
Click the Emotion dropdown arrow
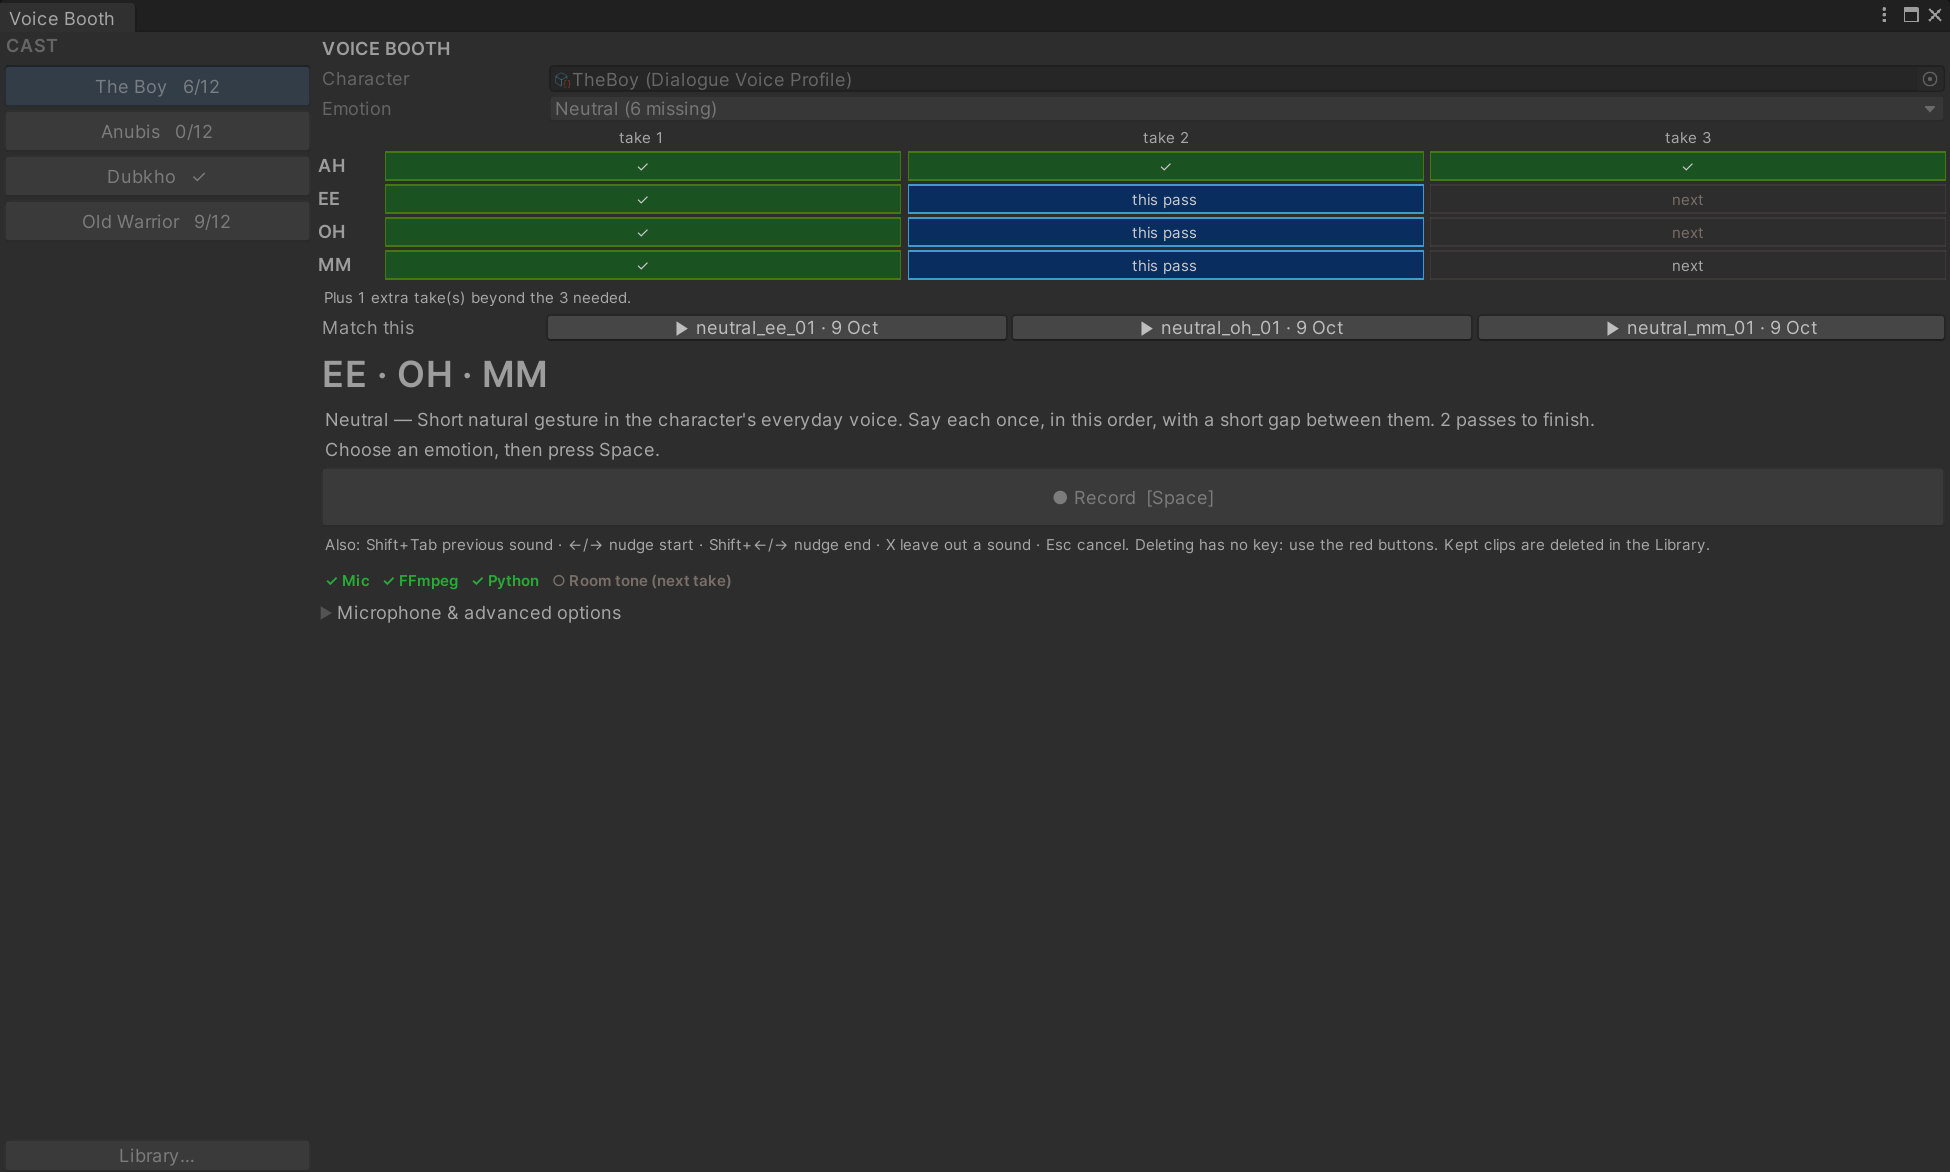coord(1930,109)
